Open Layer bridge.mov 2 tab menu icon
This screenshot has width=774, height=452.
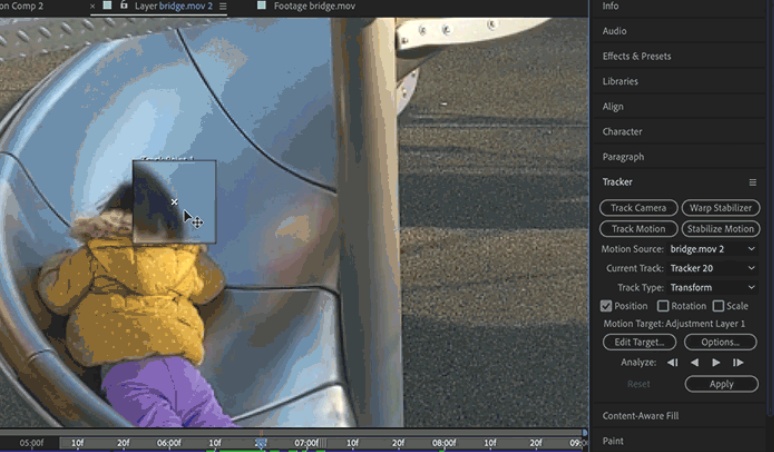click(223, 6)
